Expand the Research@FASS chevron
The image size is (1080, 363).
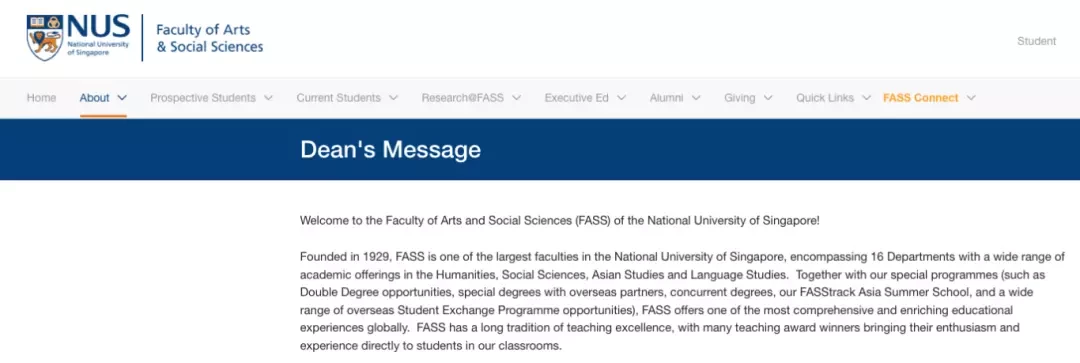516,98
